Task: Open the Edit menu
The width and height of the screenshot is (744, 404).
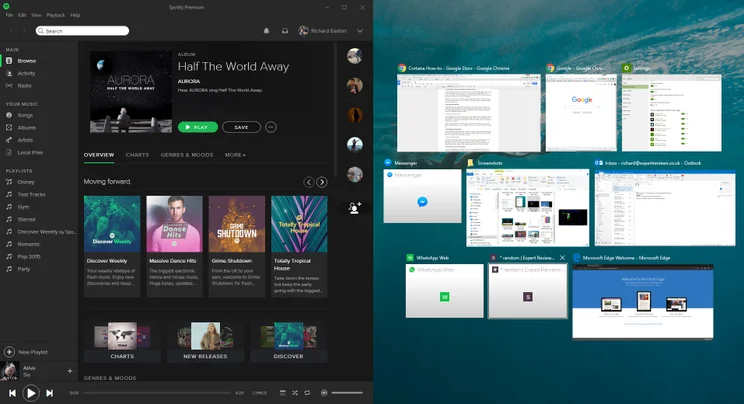Action: [22, 15]
